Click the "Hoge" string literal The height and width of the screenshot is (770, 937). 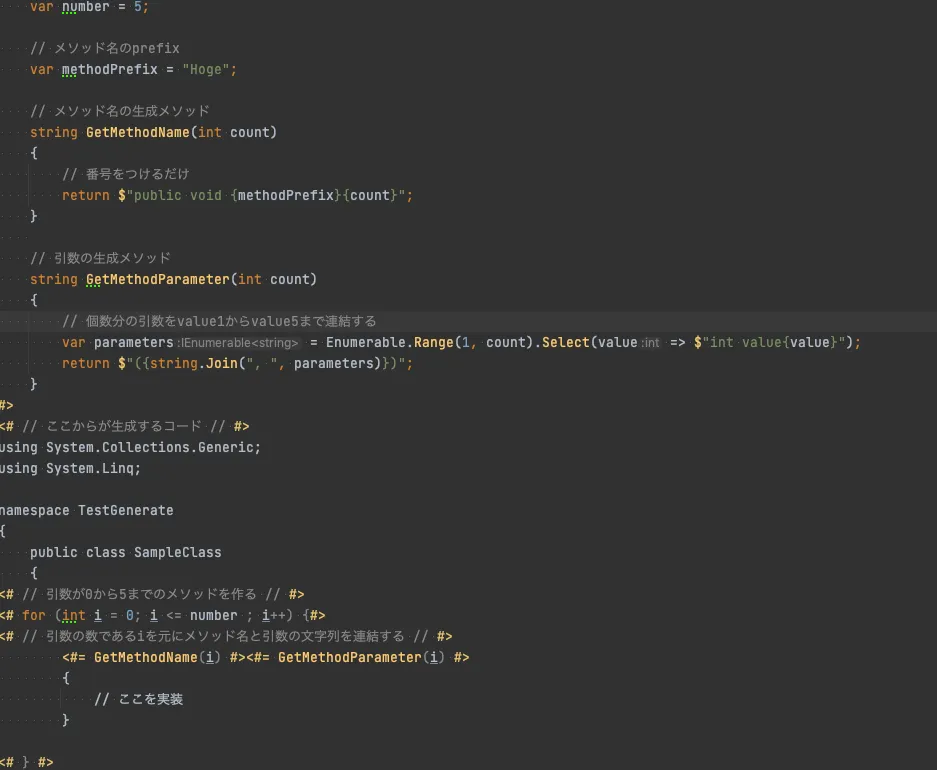208,70
